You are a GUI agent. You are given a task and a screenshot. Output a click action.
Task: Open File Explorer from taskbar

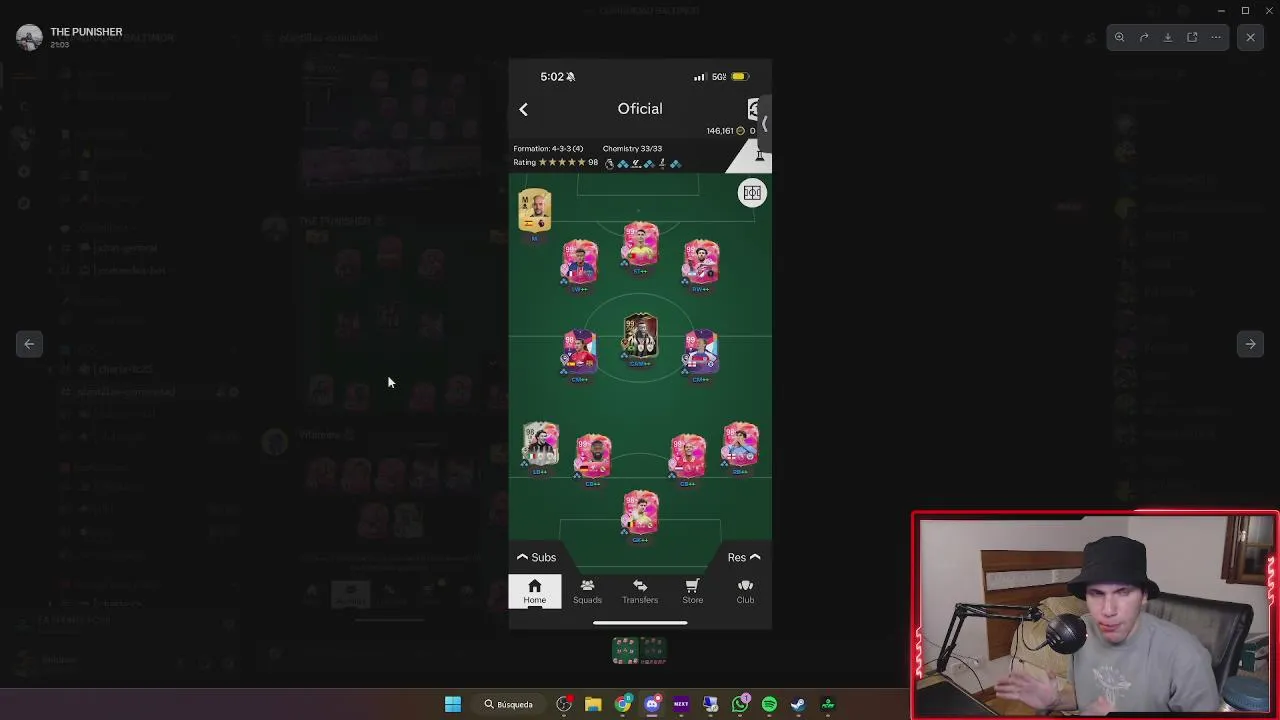click(x=593, y=704)
